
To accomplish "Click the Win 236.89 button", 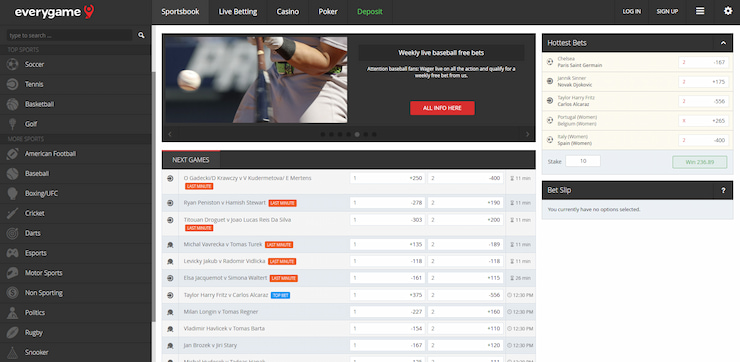I will tap(699, 162).
